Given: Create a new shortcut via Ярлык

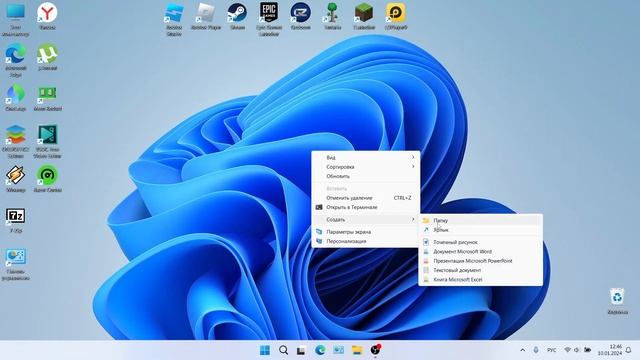Looking at the screenshot, I should [481, 230].
